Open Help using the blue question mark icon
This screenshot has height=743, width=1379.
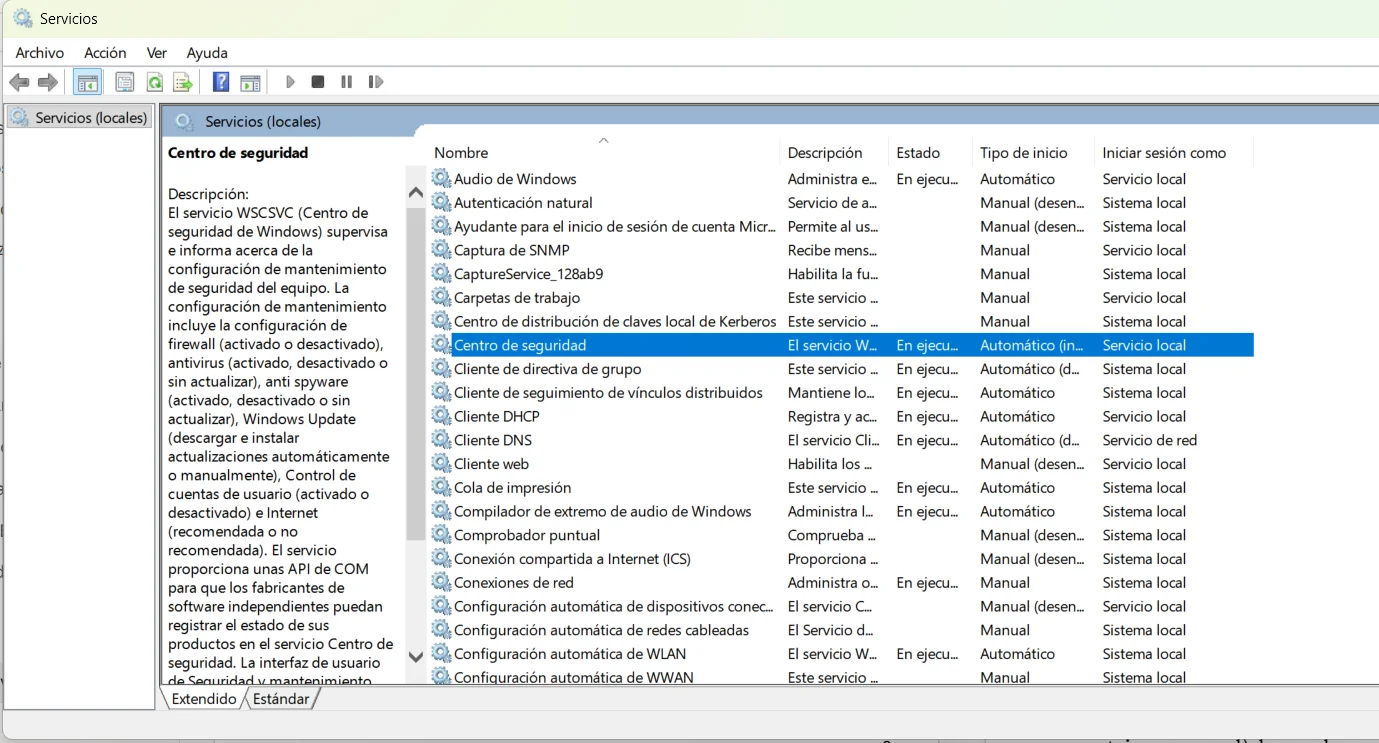tap(221, 82)
